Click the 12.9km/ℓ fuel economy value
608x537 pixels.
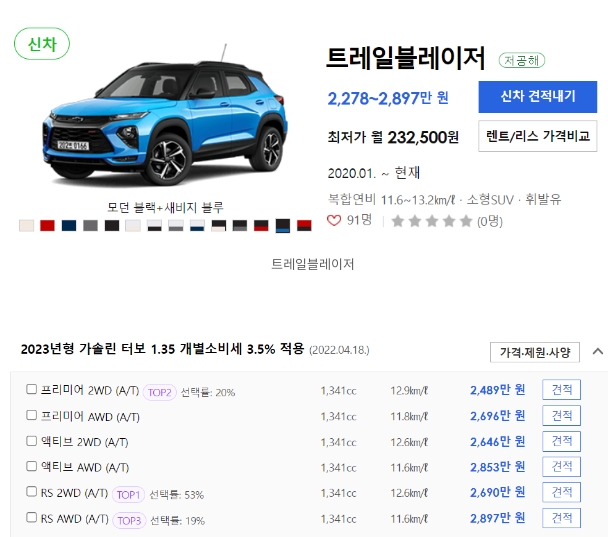coord(409,390)
